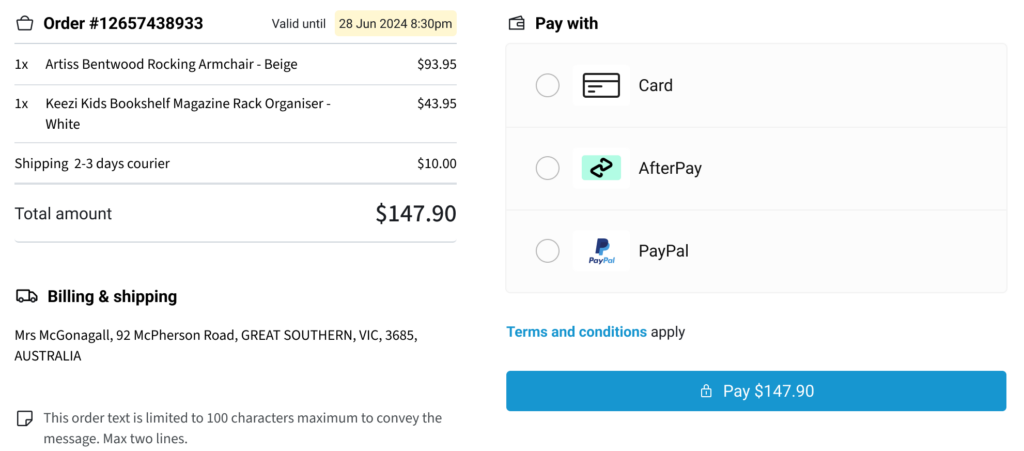Click the Shipping 2-3 days courier row
Screen dimensions: 1024x451
tap(236, 163)
